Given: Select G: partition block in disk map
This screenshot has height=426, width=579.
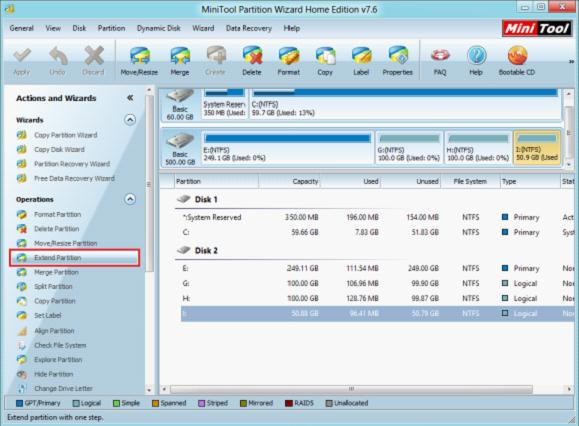Looking at the screenshot, I should 409,148.
